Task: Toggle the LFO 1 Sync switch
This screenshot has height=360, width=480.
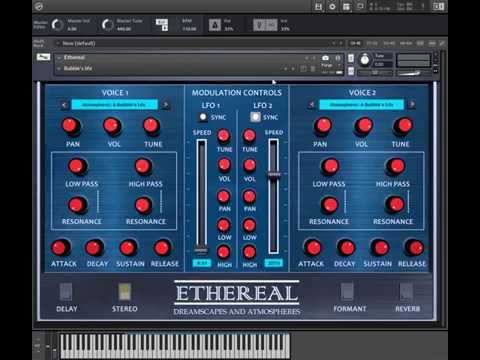Action: [x=203, y=117]
